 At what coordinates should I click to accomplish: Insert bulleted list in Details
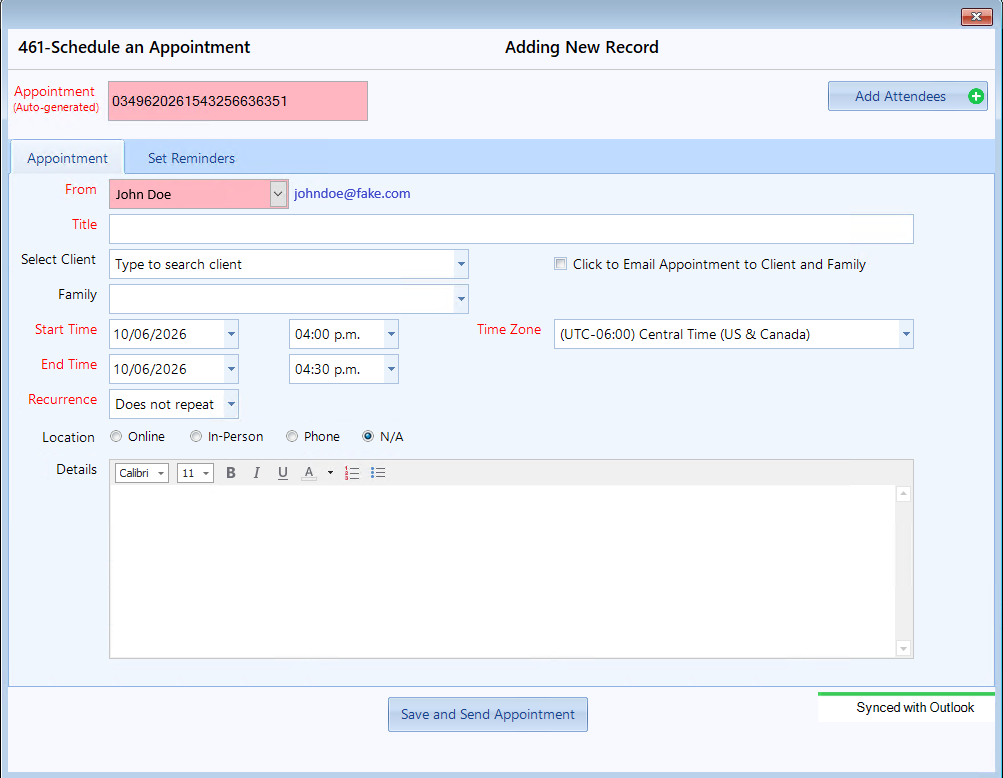pyautogui.click(x=378, y=473)
